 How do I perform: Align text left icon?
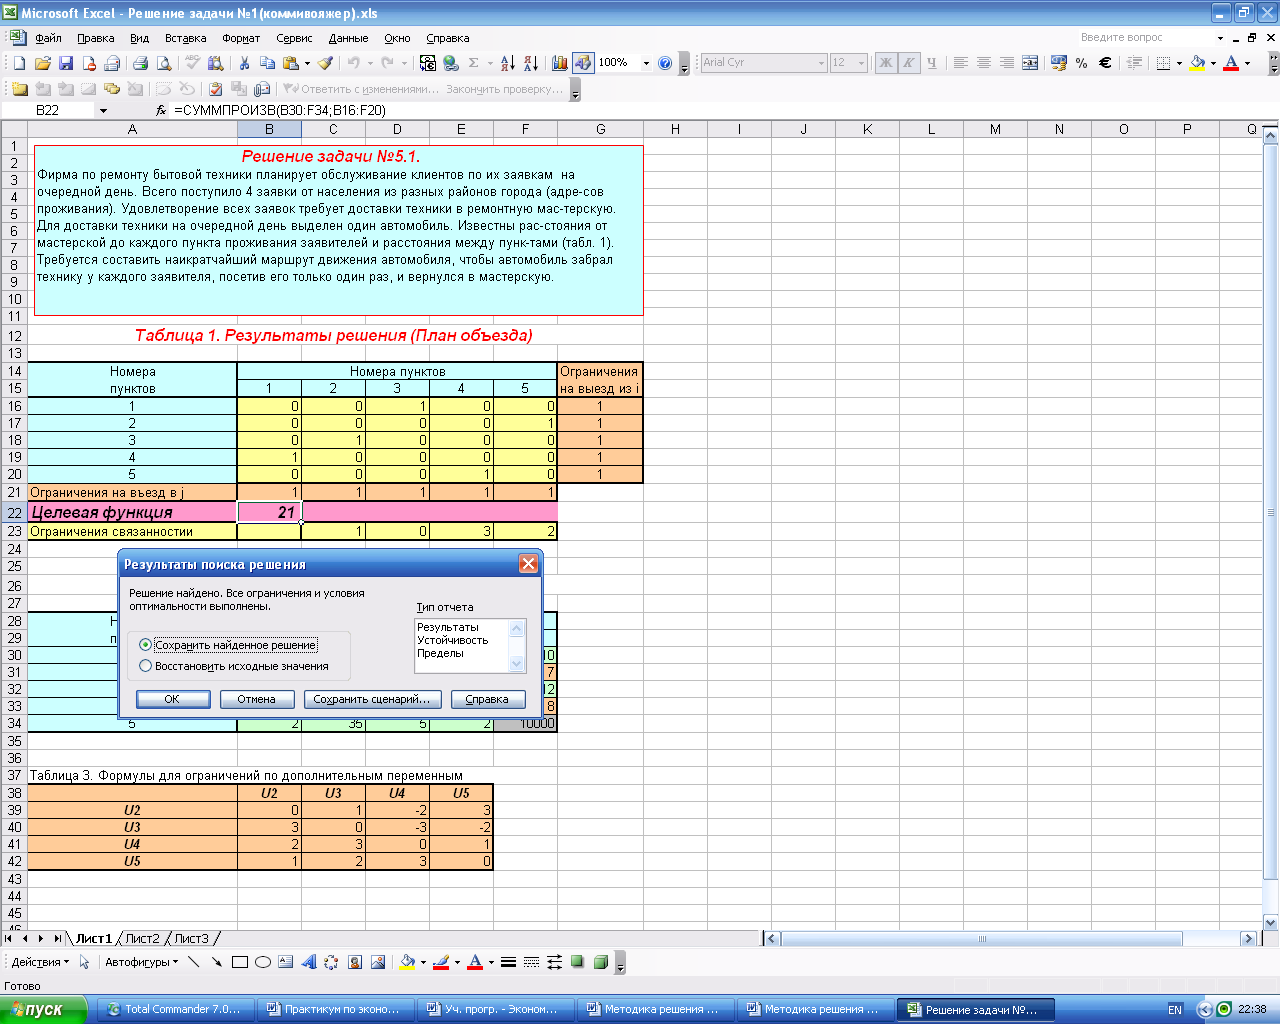(x=961, y=63)
